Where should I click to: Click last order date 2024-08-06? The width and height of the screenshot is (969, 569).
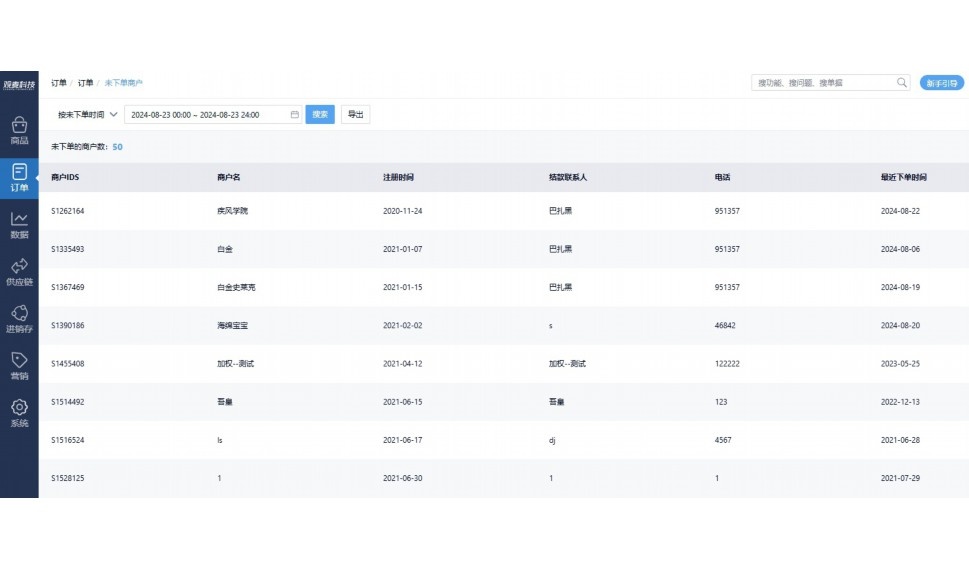tap(900, 249)
